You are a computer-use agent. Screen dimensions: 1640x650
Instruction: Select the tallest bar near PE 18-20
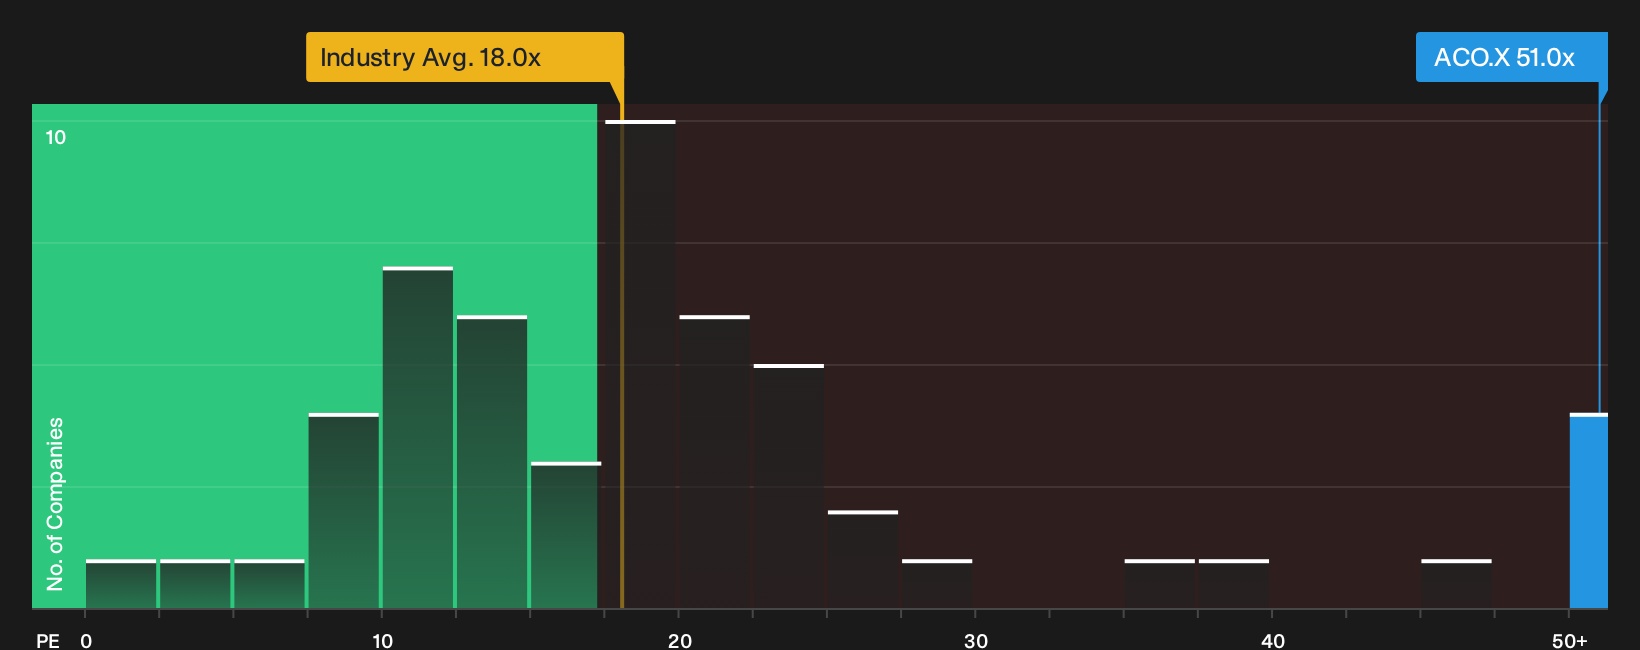coord(640,365)
